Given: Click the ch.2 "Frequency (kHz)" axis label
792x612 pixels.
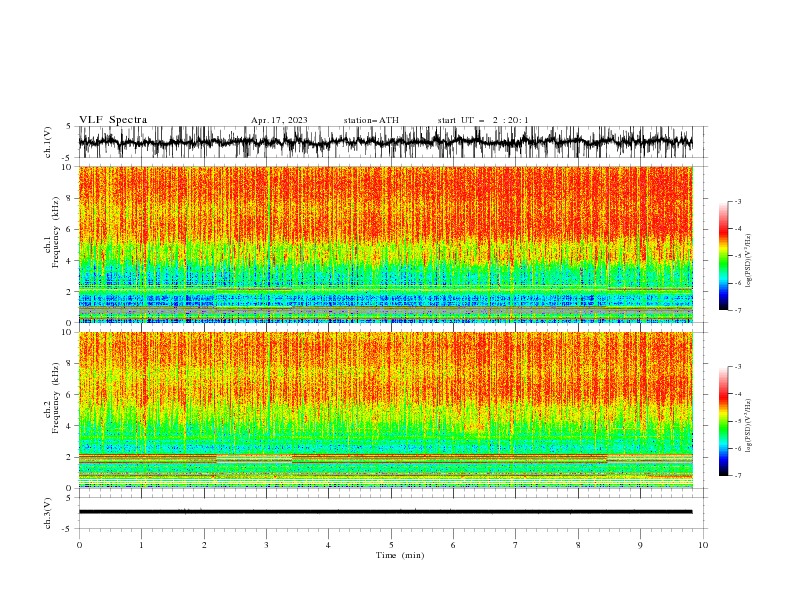Looking at the screenshot, I should [56, 398].
